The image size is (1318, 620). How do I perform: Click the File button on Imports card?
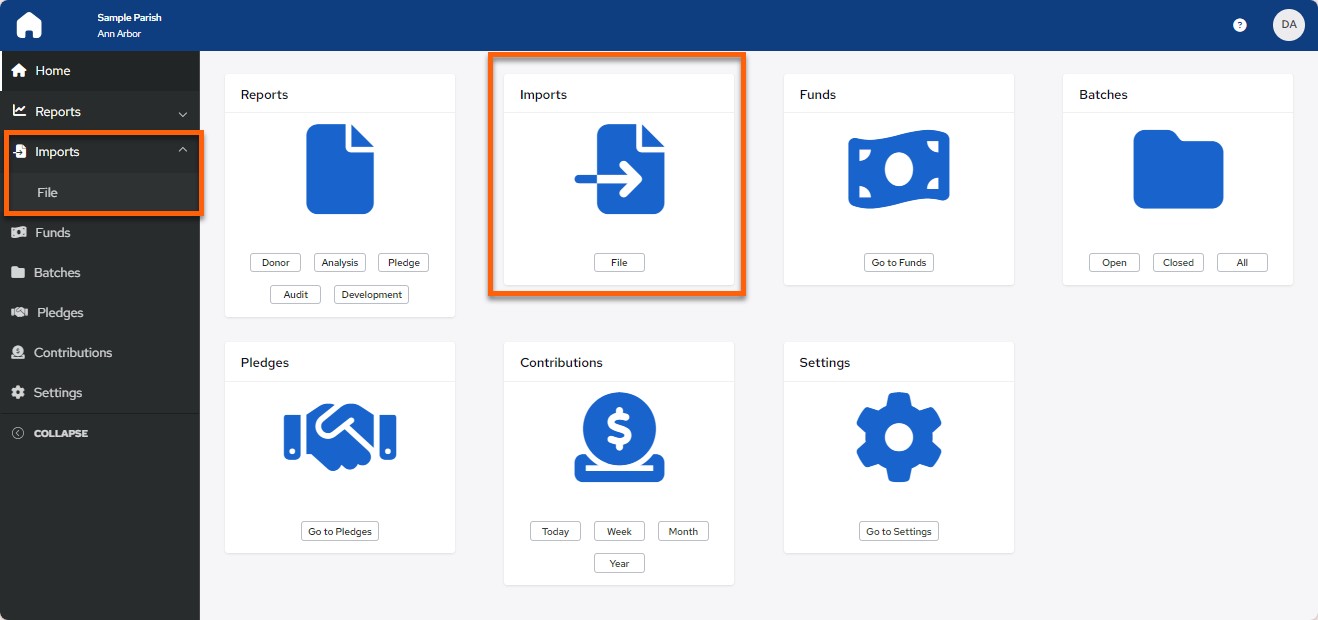[x=620, y=263]
